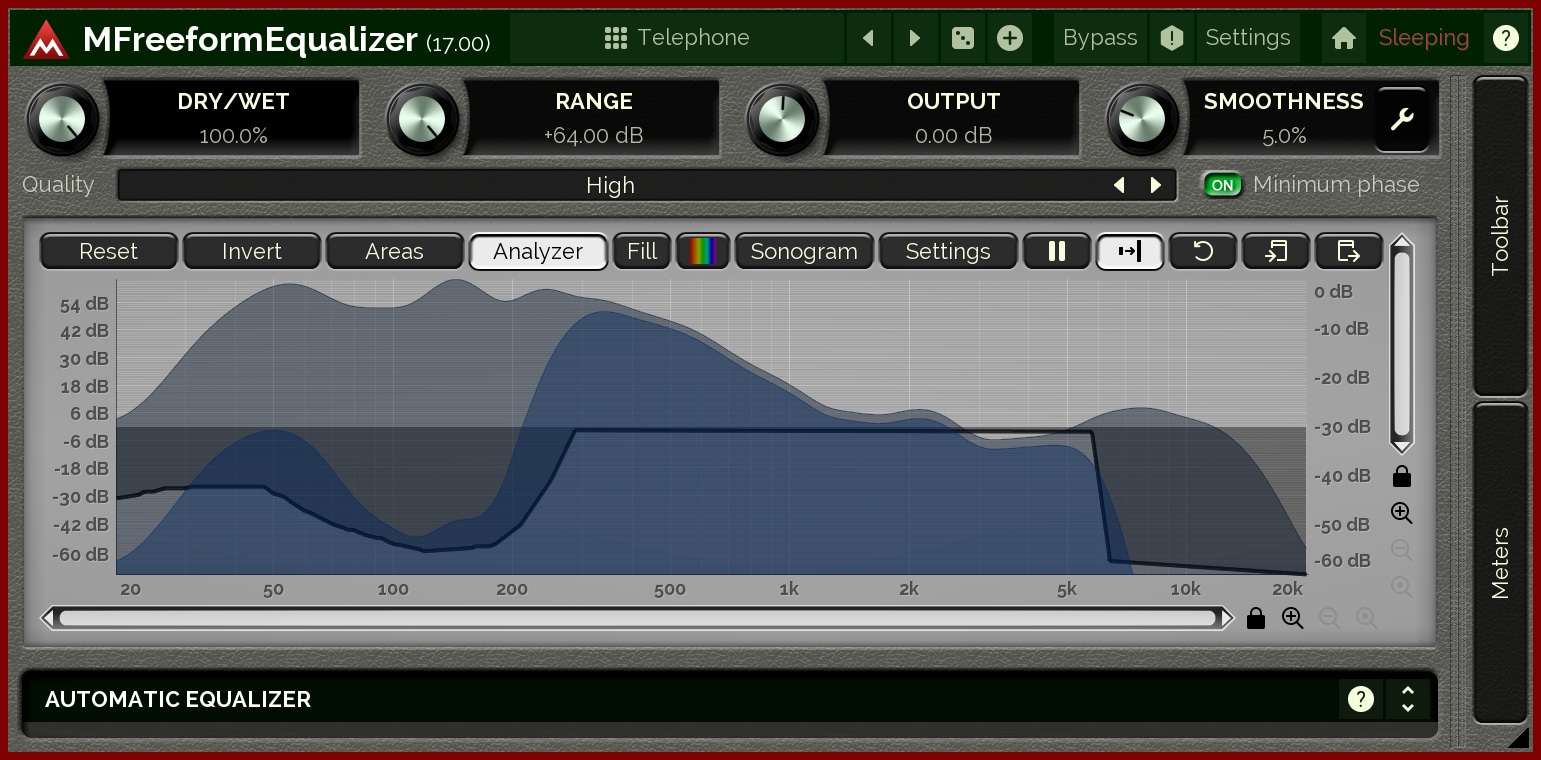Click the Reset button above graph
The image size is (1541, 760).
coord(108,252)
